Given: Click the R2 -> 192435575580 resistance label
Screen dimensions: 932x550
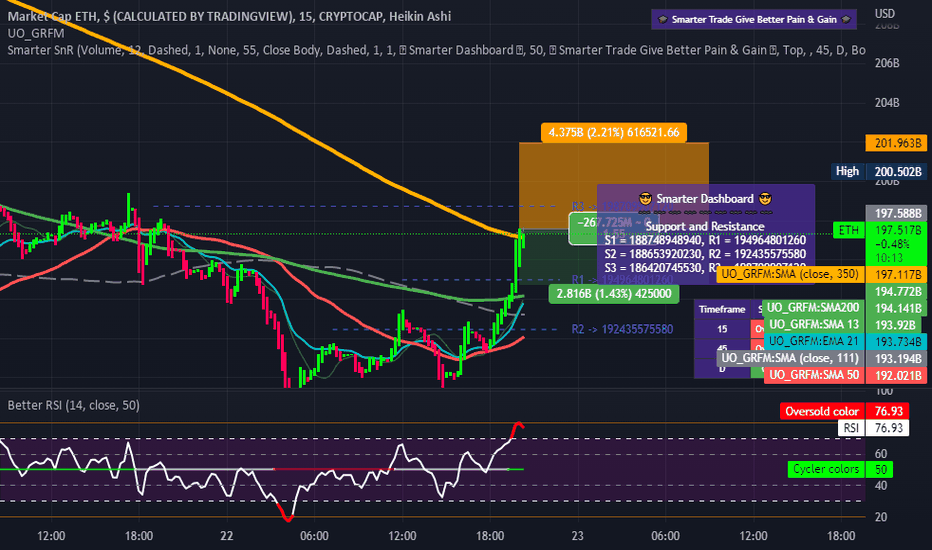Looking at the screenshot, I should [x=622, y=329].
